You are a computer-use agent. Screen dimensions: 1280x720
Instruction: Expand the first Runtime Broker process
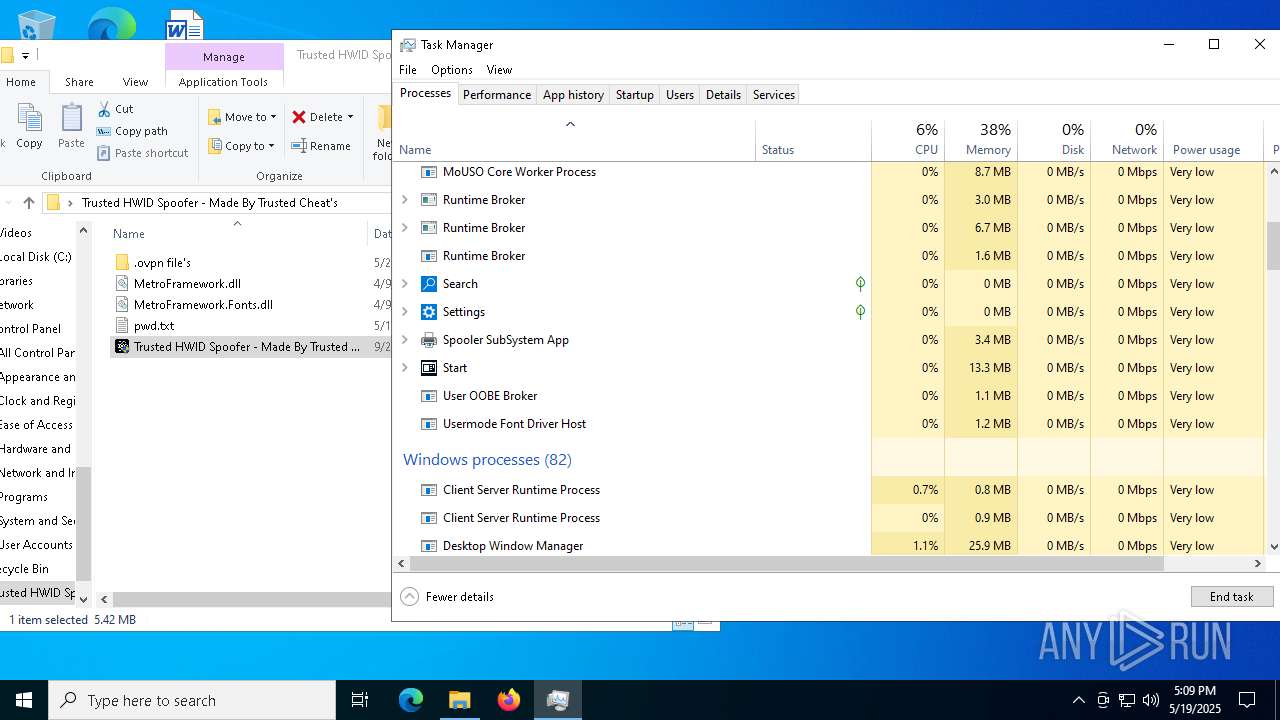coord(405,200)
